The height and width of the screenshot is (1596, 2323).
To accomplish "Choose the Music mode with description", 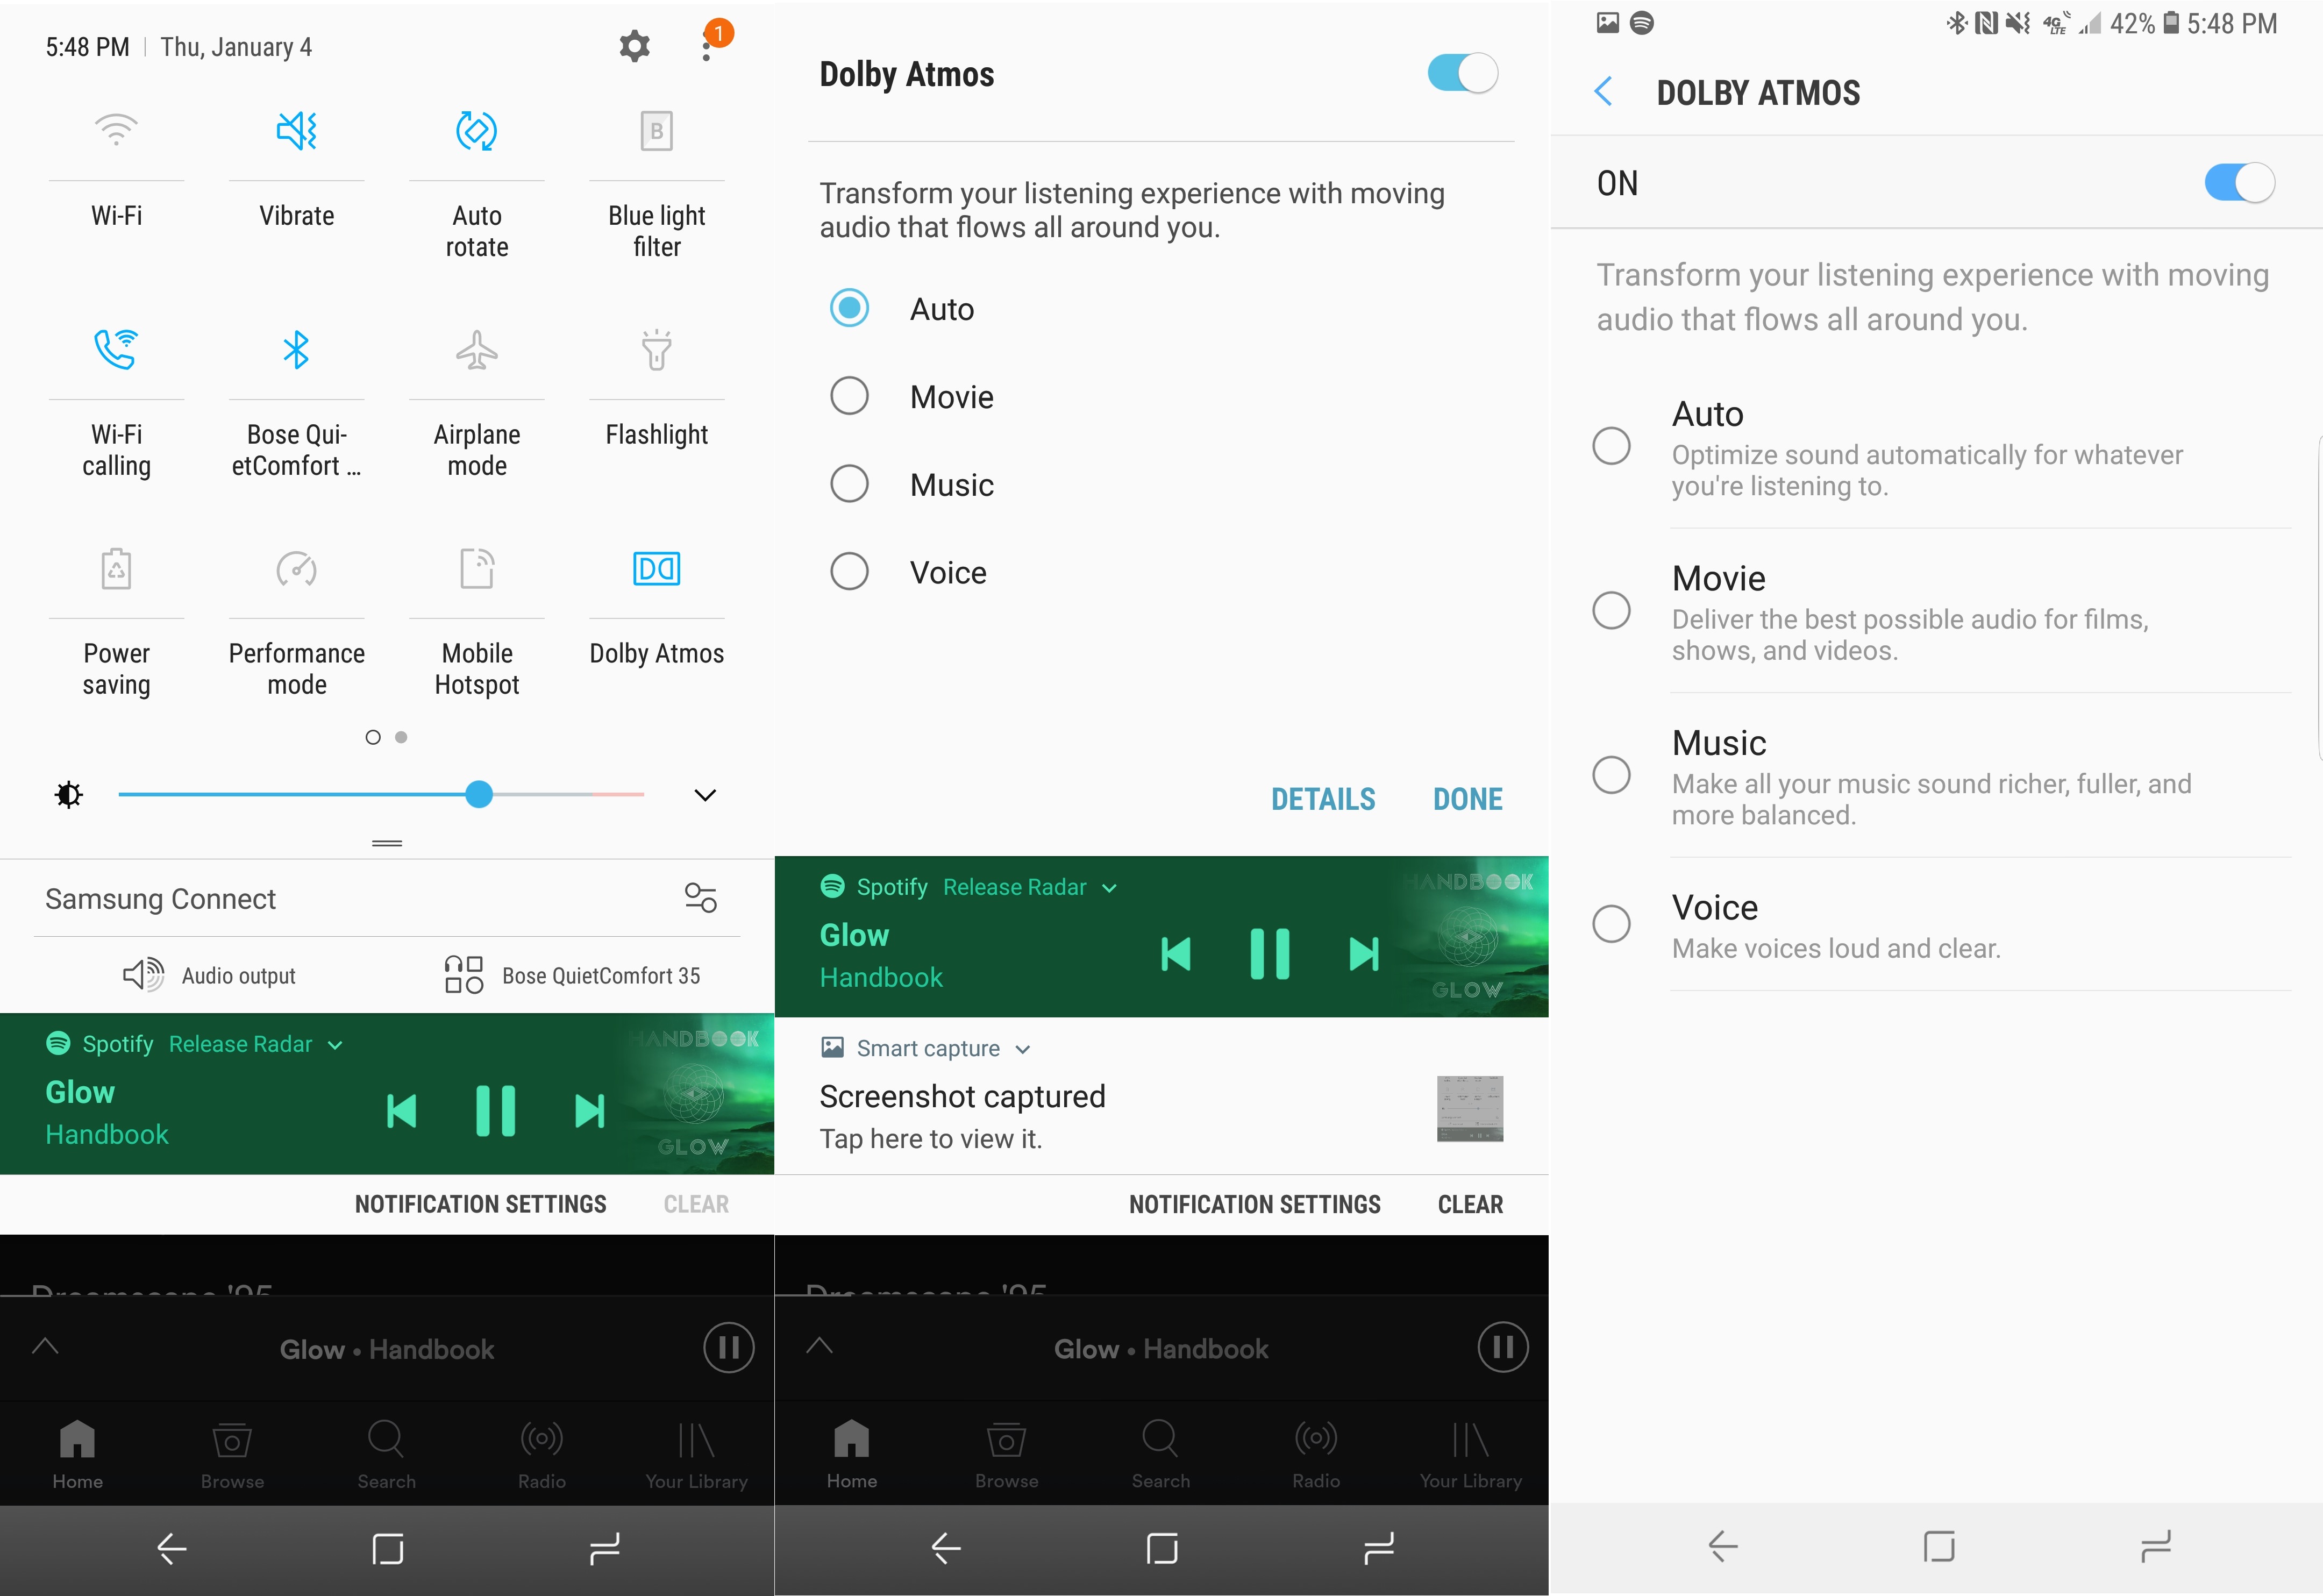I will (x=1611, y=775).
